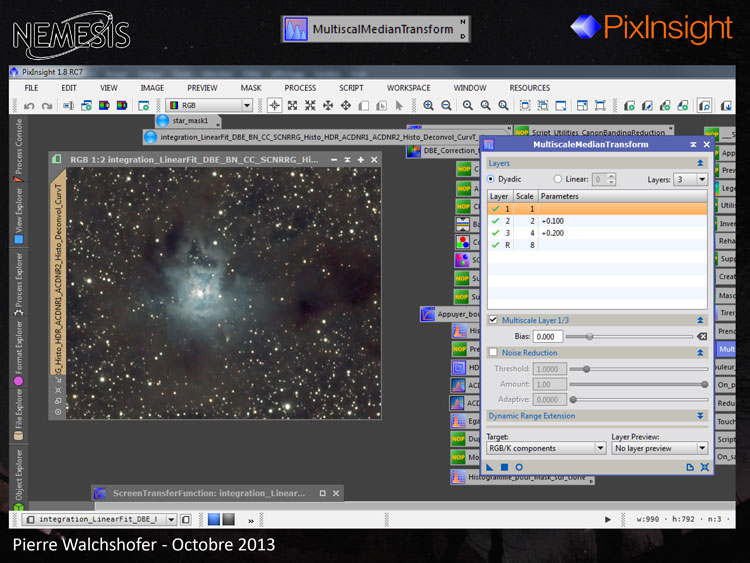Viewport: 750px width, 563px height.
Task: Click the DBE_Correction process icon
Action: [413, 151]
